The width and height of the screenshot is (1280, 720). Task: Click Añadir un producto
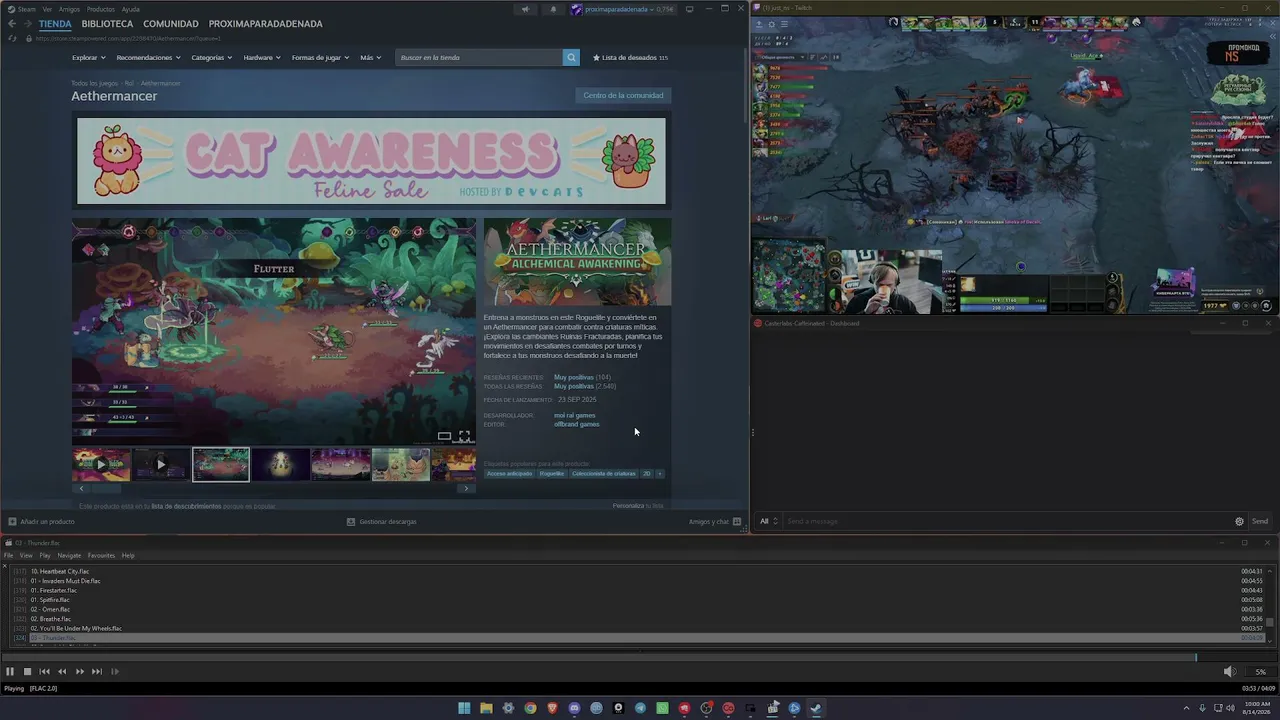pyautogui.click(x=41, y=521)
